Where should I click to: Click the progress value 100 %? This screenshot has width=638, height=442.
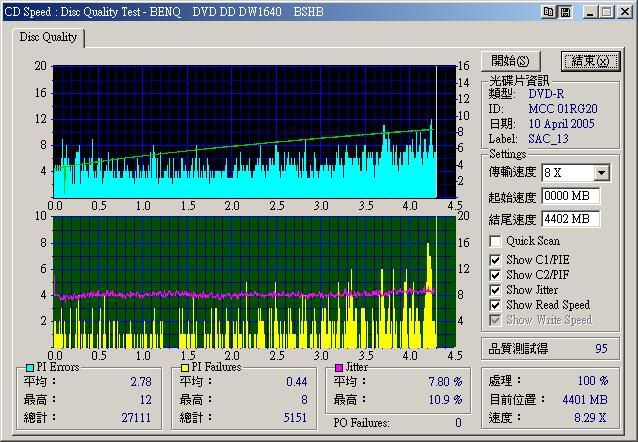[593, 381]
